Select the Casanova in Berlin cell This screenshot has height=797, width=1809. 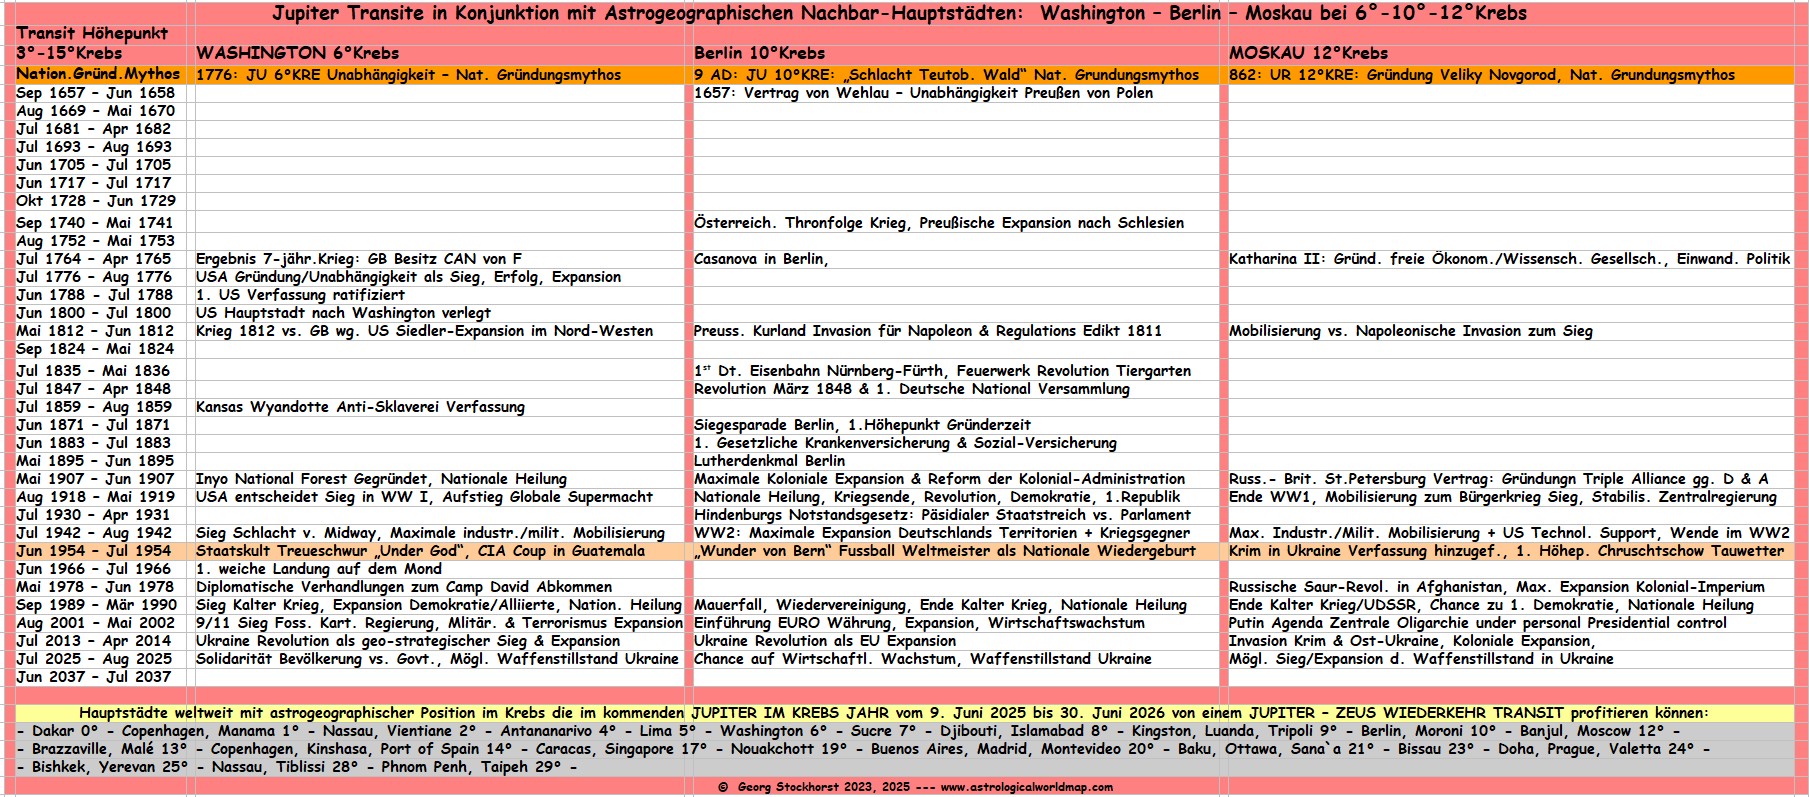click(x=761, y=259)
